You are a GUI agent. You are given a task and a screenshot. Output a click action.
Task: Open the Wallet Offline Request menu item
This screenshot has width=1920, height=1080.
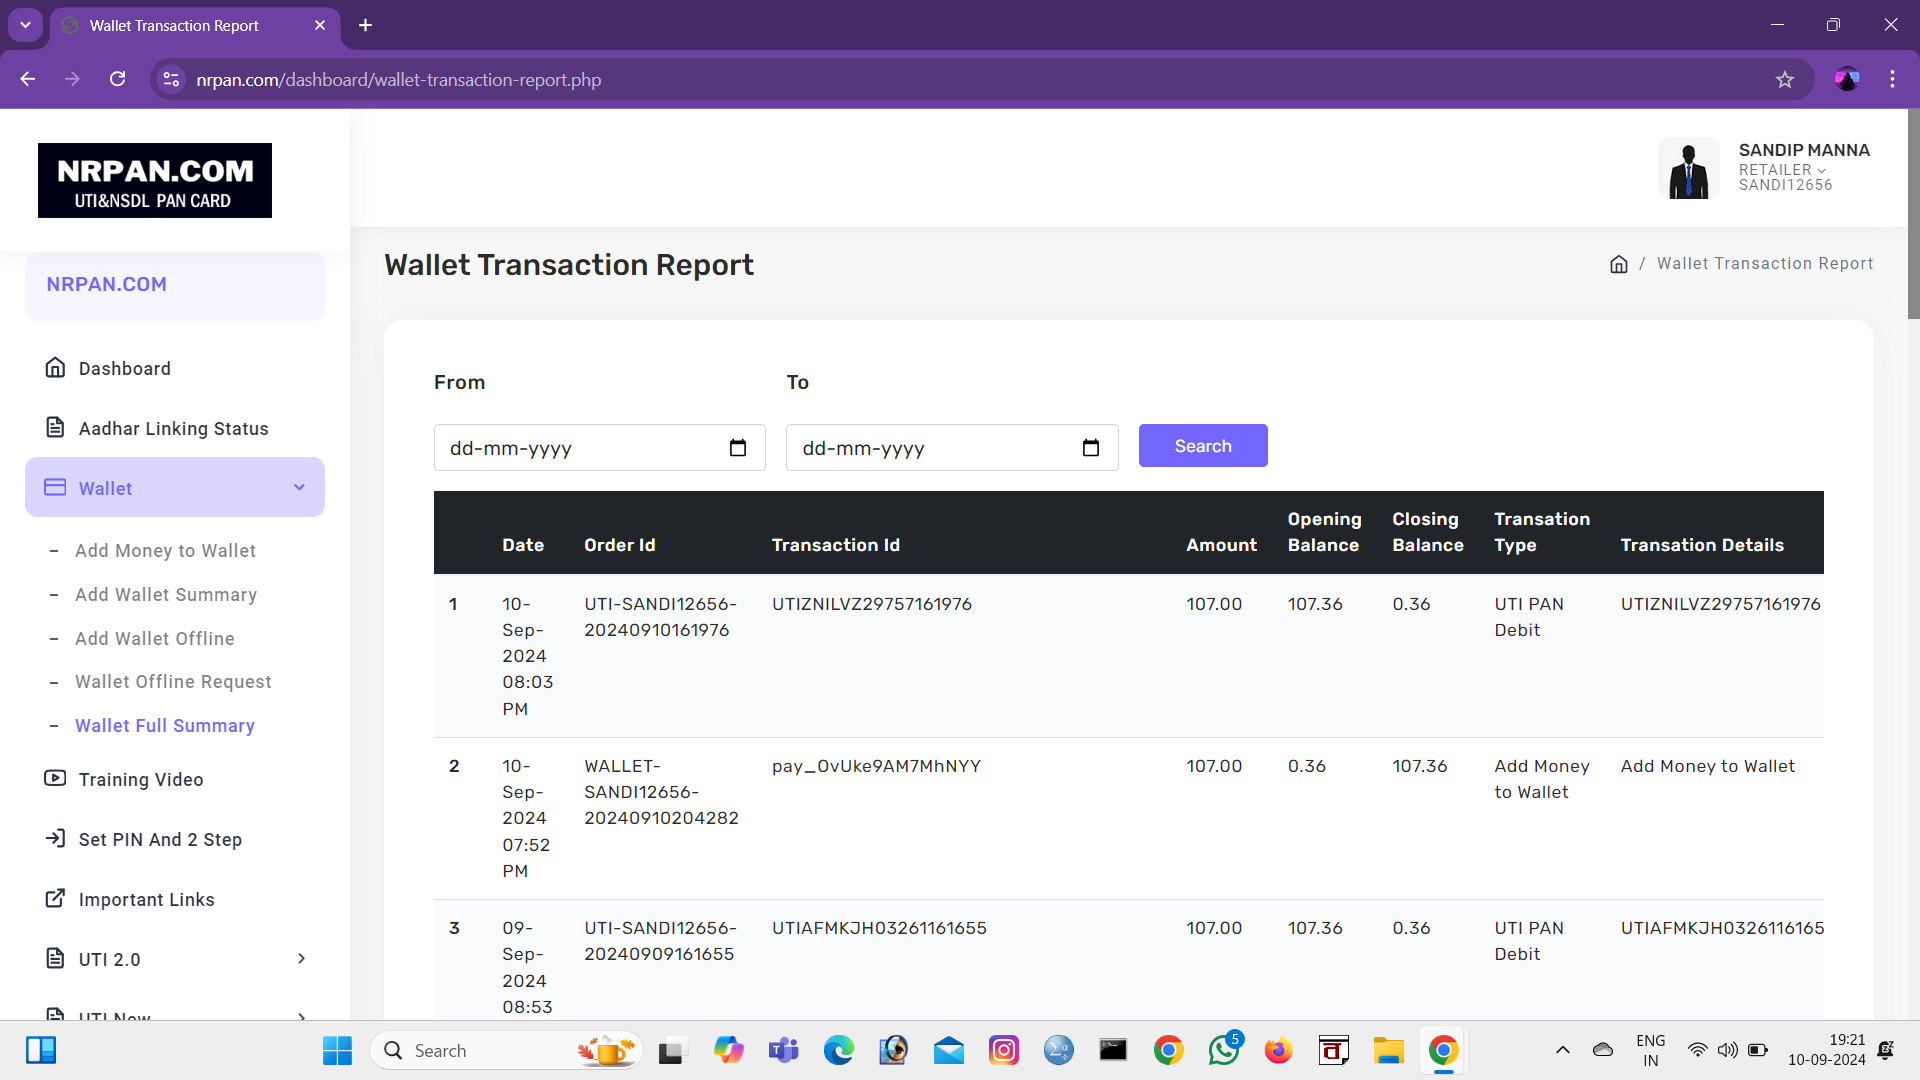(x=173, y=682)
